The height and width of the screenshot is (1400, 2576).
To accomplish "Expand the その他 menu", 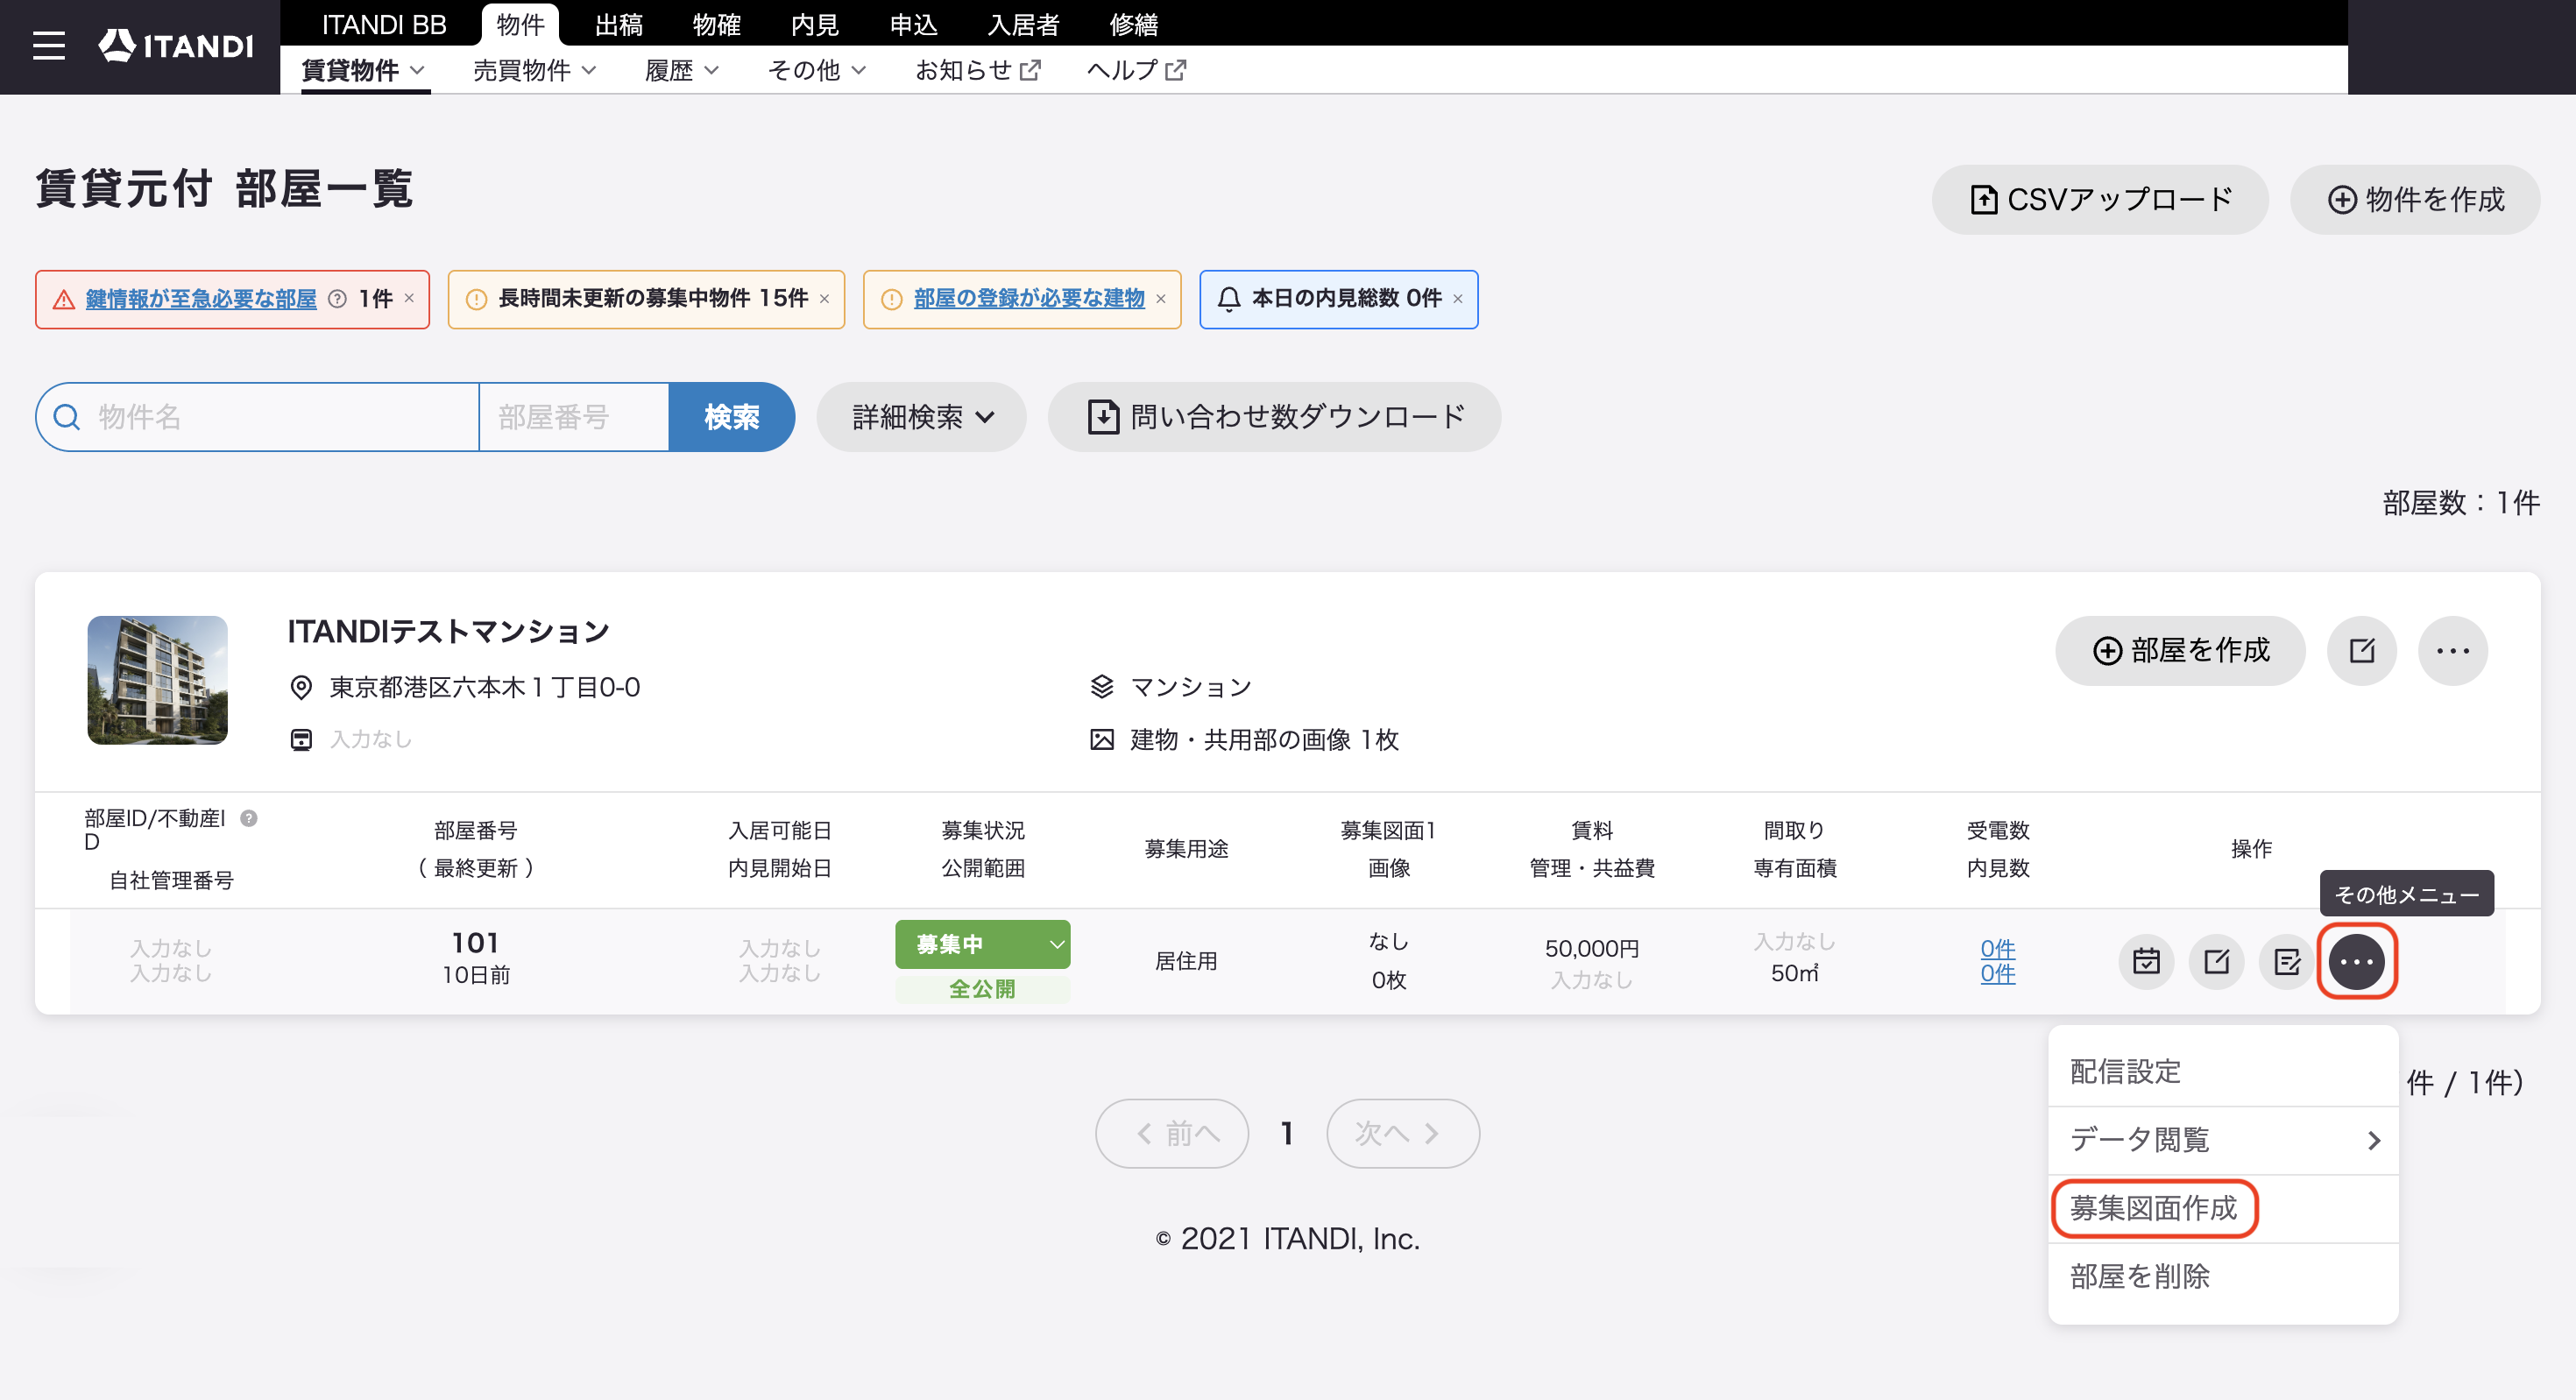I will coord(817,70).
